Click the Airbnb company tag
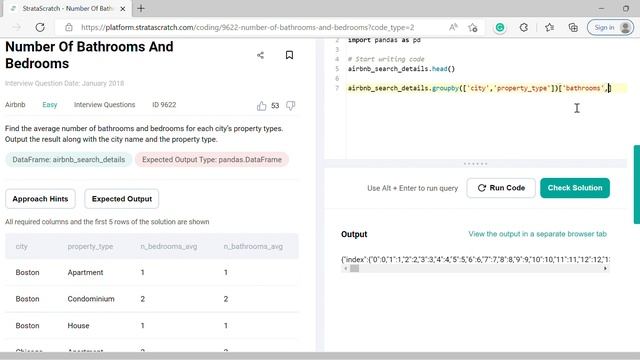Screen dimensions: 640x360 [15, 105]
